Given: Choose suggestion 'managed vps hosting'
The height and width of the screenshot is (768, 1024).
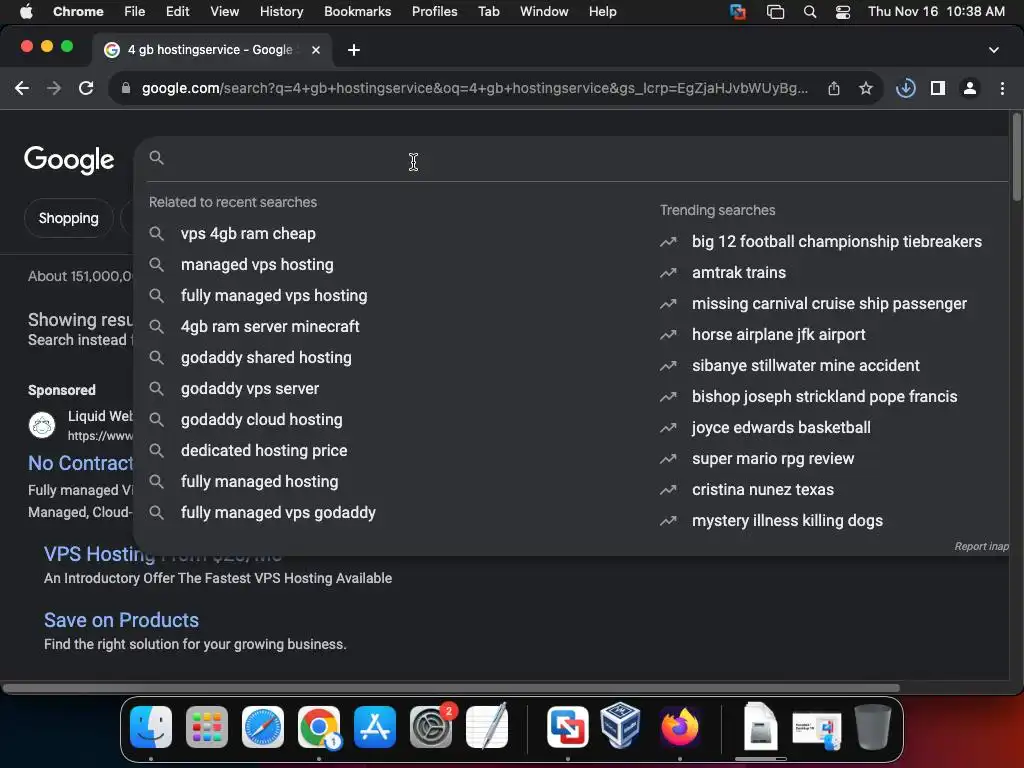Looking at the screenshot, I should (257, 264).
